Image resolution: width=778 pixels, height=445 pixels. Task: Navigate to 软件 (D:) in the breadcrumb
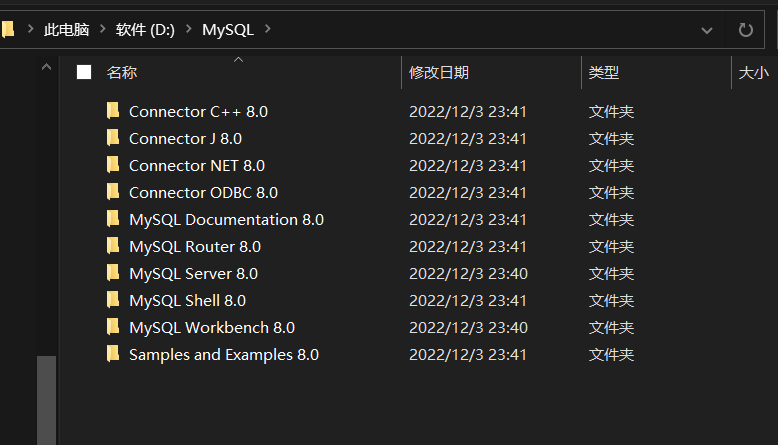tap(145, 30)
